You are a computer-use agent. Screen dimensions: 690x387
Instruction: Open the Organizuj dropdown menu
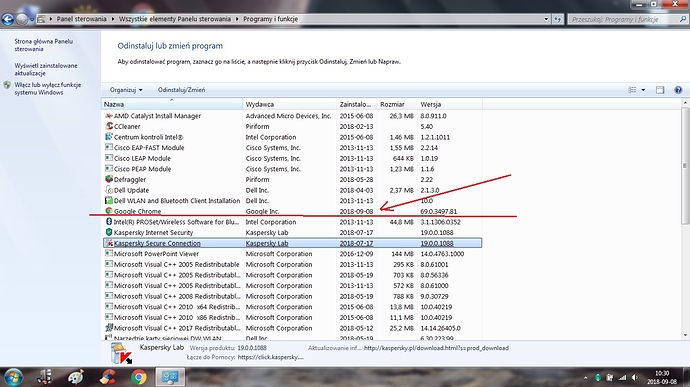tap(126, 90)
